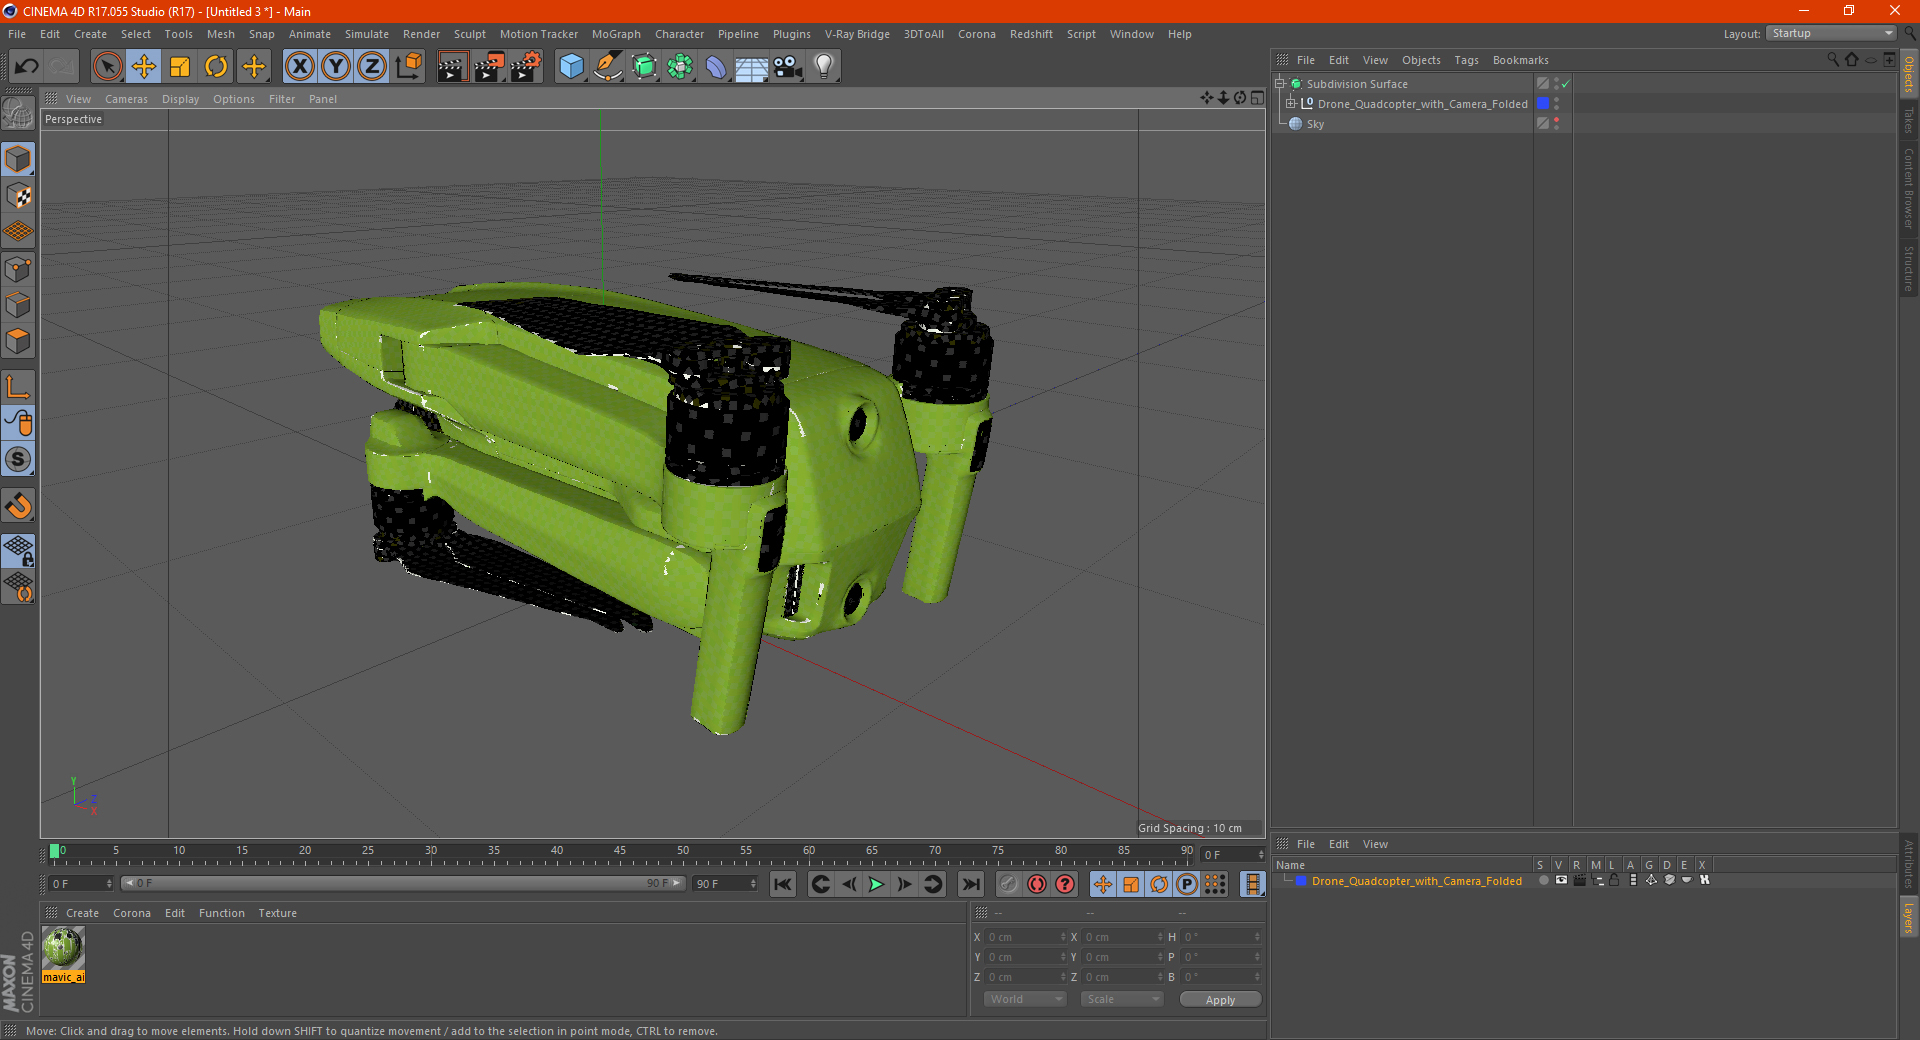
Task: Add Light object icon
Action: point(824,67)
